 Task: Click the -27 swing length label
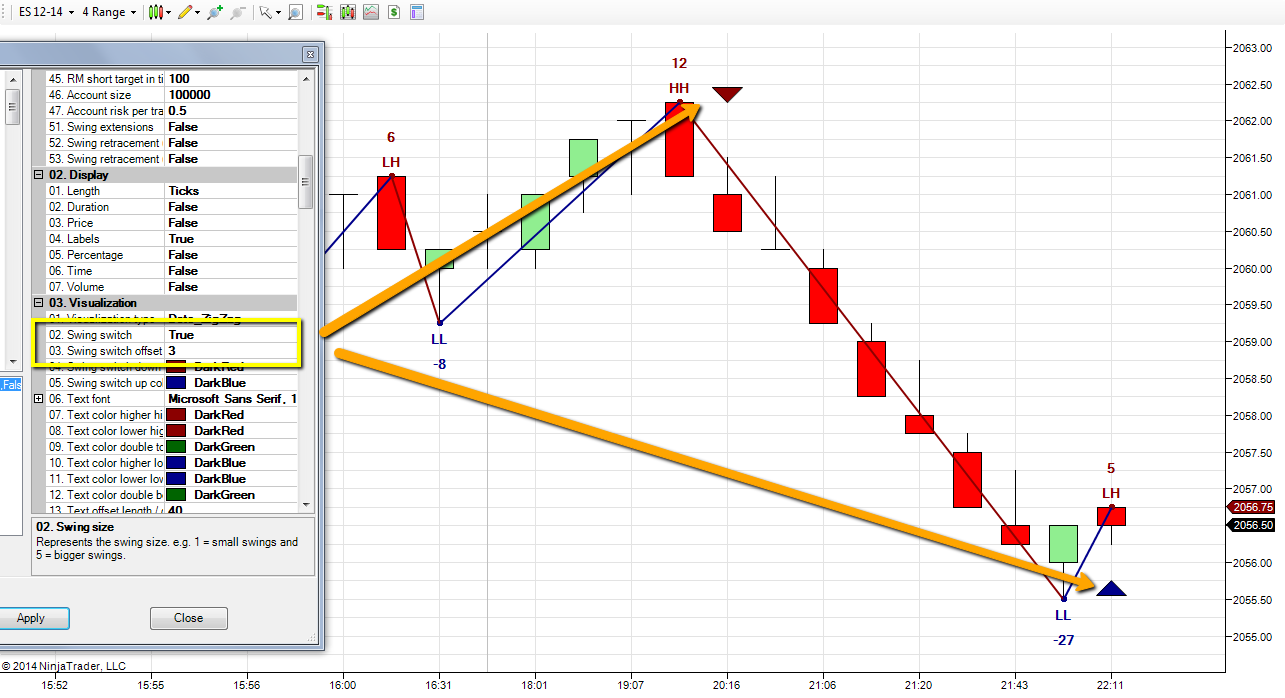1063,640
